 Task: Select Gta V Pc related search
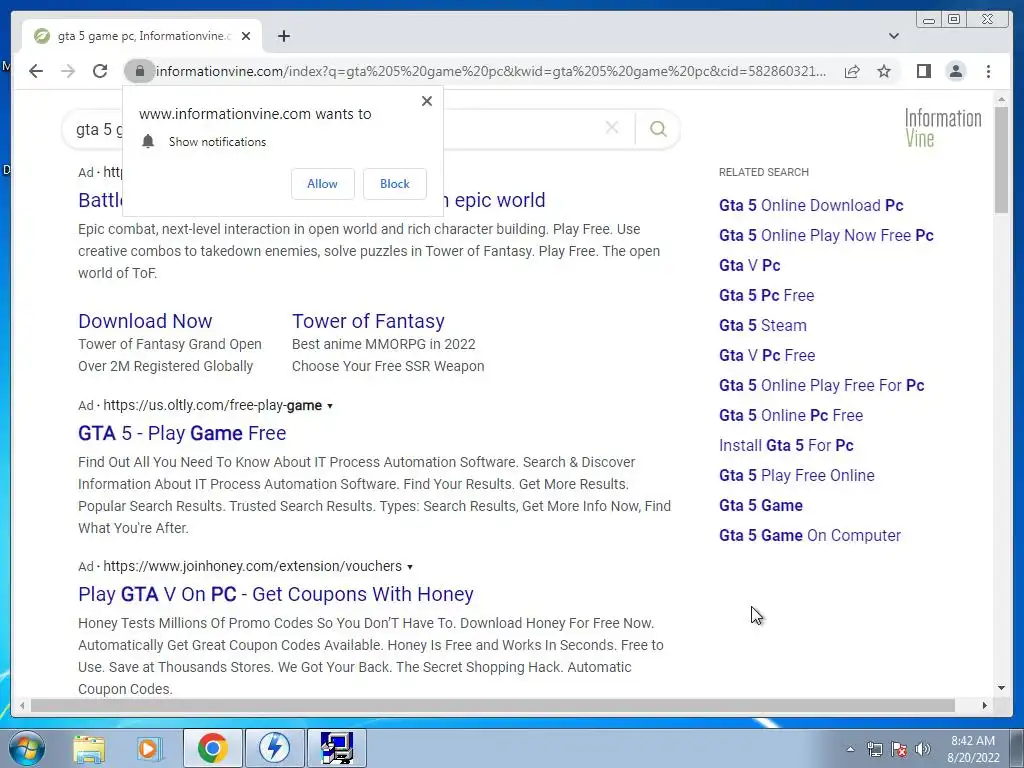tap(750, 265)
